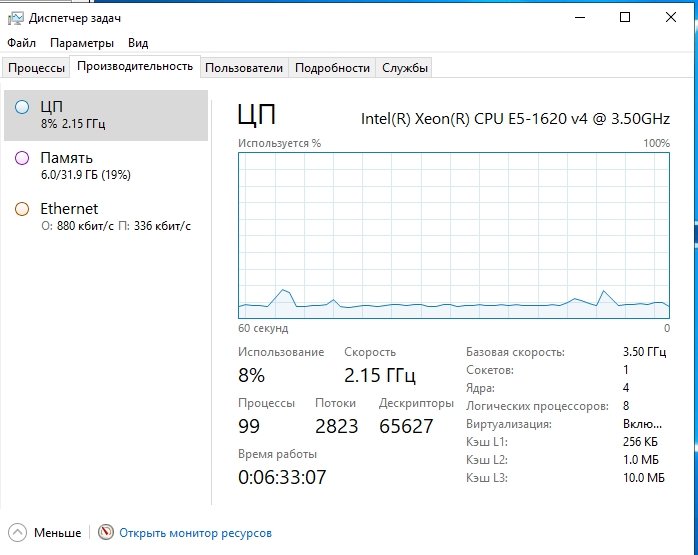This screenshot has height=555, width=698.
Task: Minimize the Task Manager window
Action: pos(580,17)
